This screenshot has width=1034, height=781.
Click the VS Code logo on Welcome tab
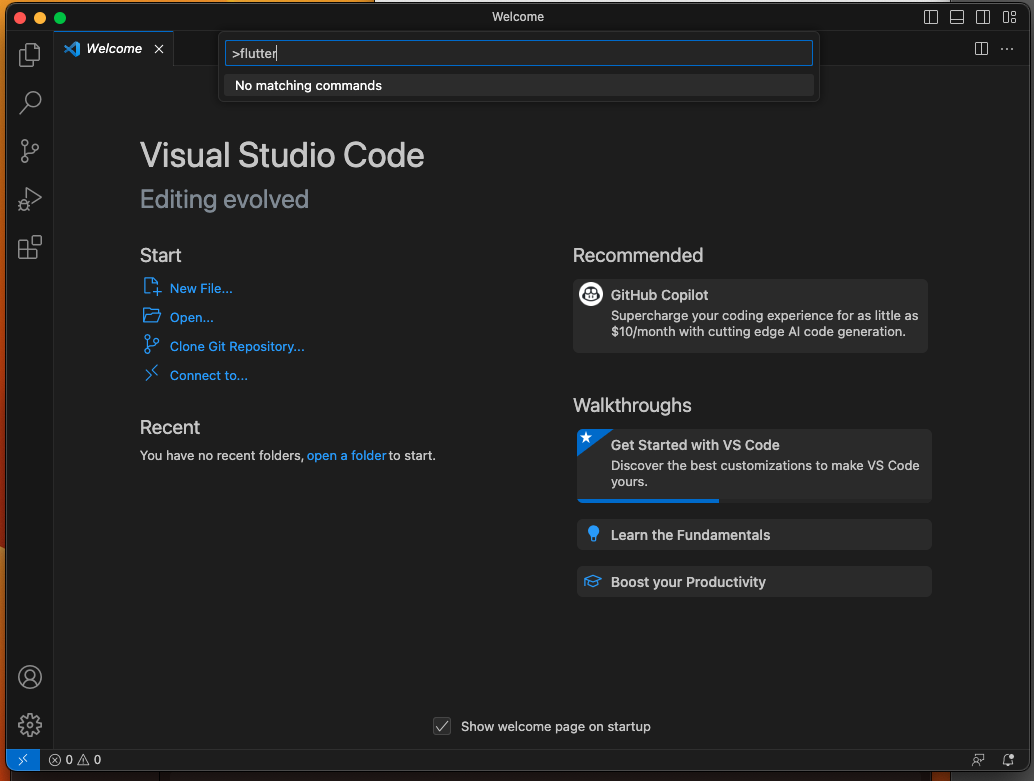pyautogui.click(x=72, y=49)
